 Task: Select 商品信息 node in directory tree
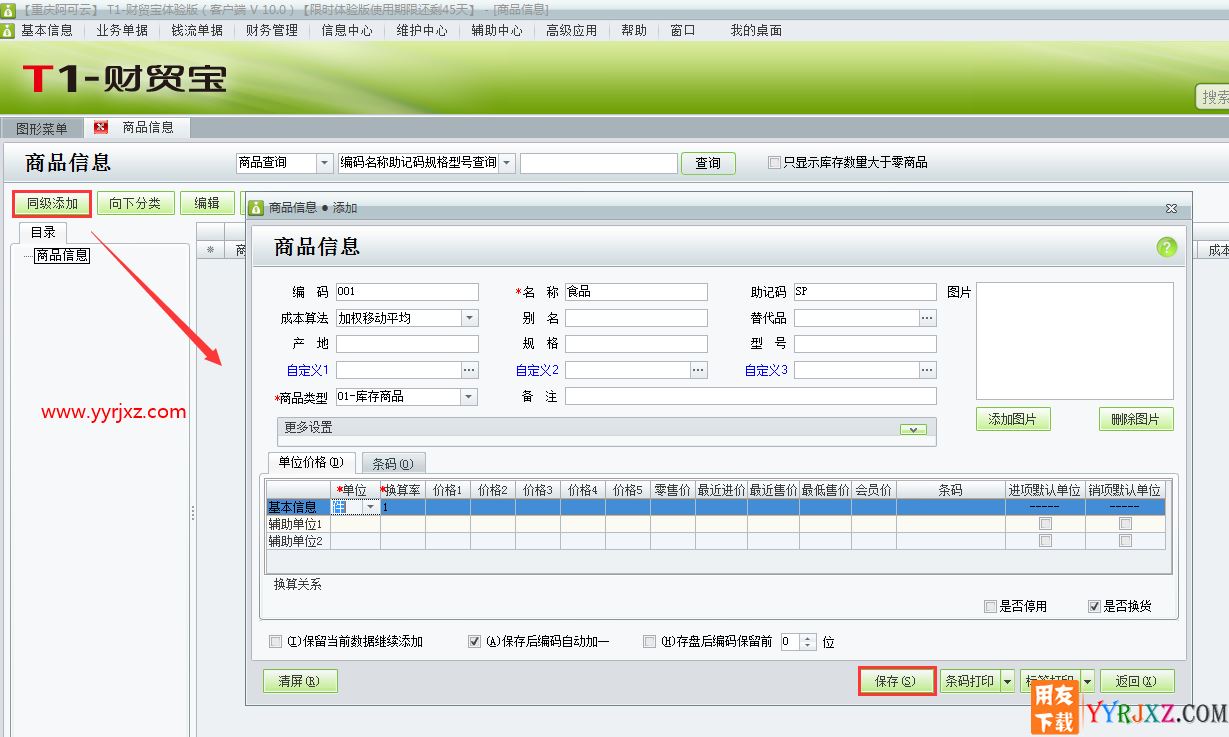[62, 256]
